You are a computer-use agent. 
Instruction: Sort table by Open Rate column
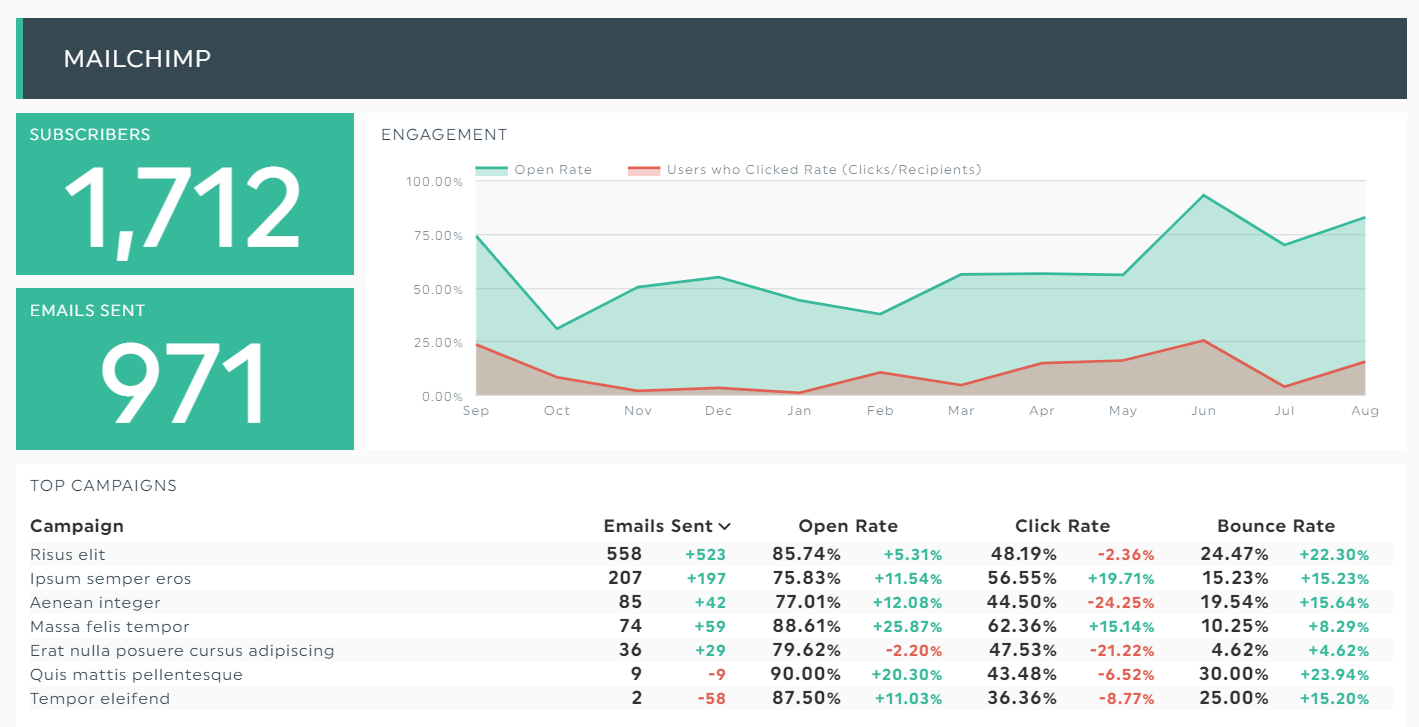848,526
